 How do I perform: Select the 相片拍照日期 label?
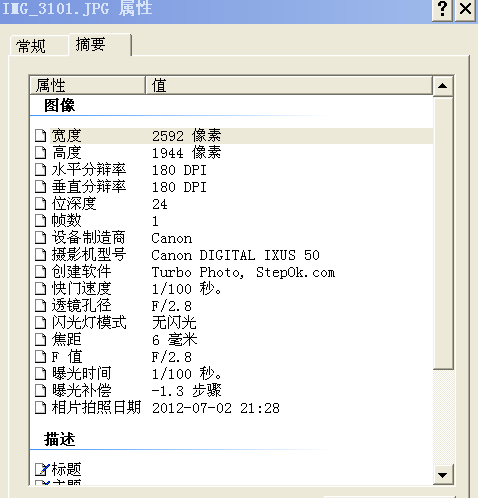96,408
